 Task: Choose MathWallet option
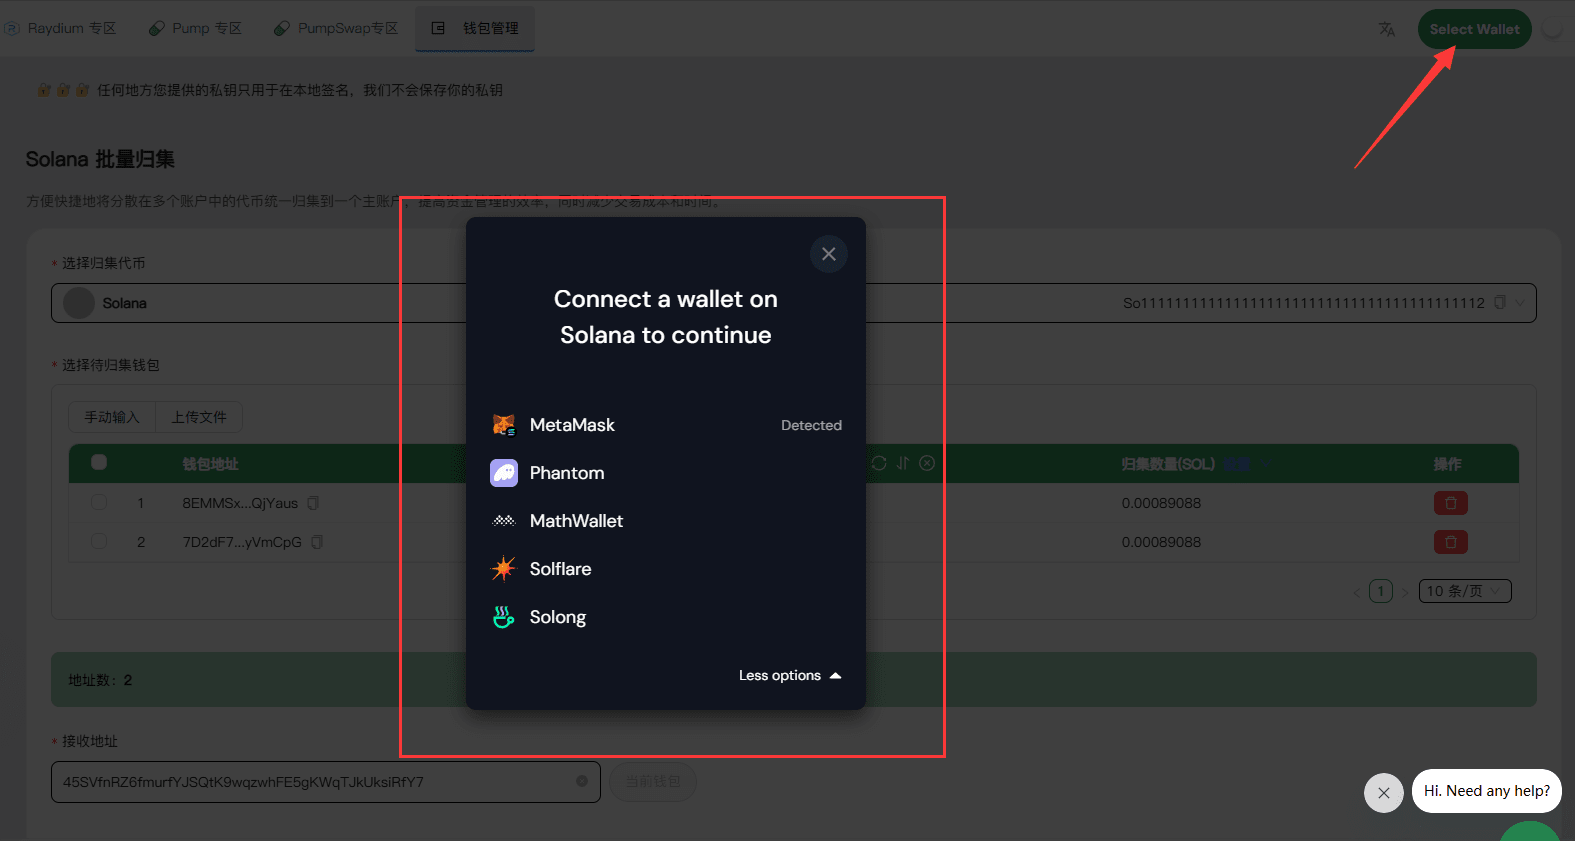pyautogui.click(x=666, y=521)
